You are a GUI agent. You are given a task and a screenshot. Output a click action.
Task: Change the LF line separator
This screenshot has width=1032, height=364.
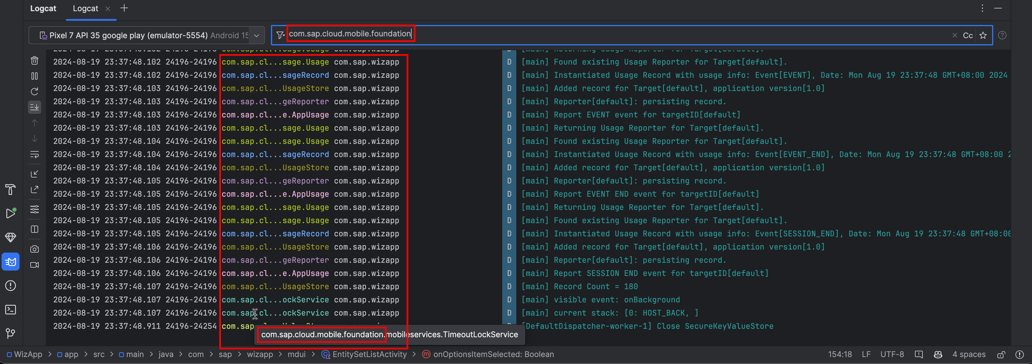point(866,354)
